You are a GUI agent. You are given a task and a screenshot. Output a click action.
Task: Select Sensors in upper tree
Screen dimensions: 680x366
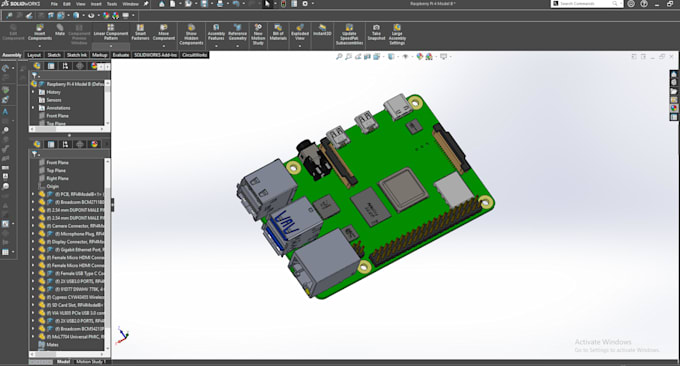pos(54,100)
